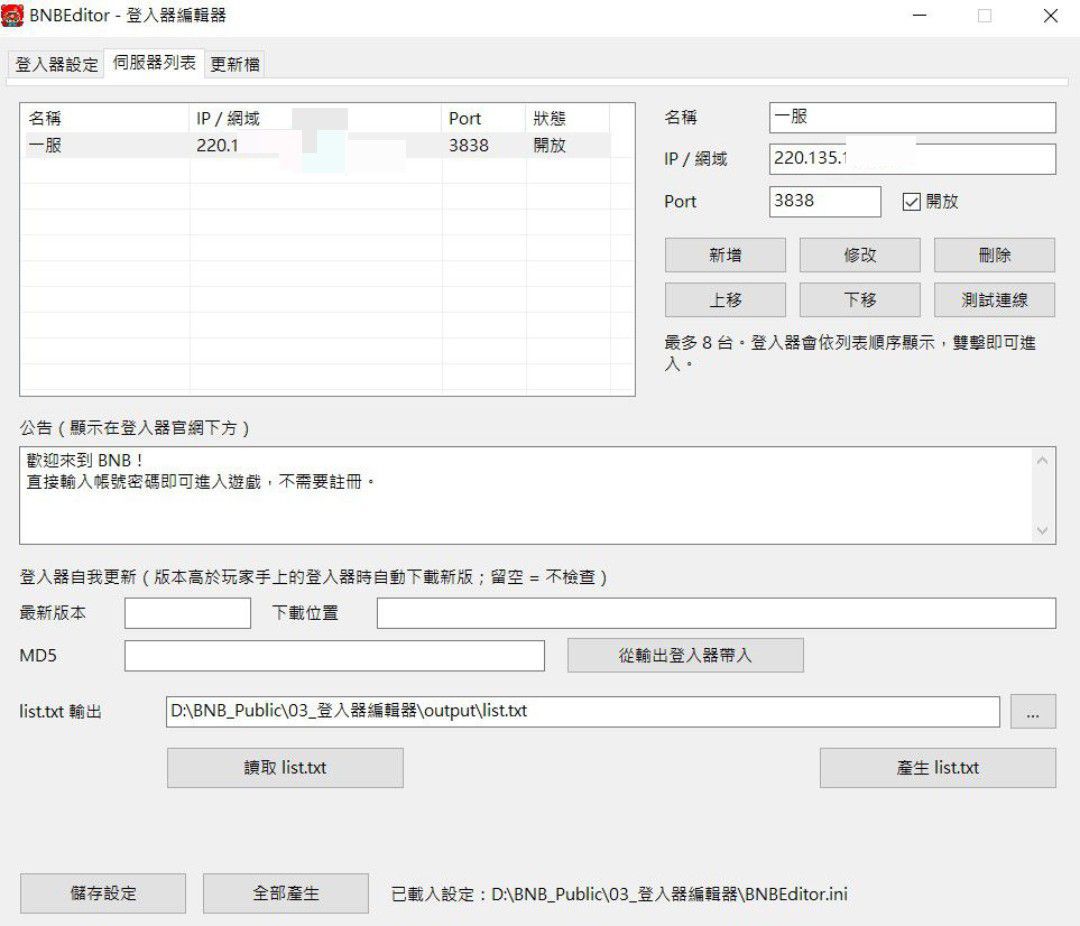Viewport: 1080px width, 926px height.
Task: Open the 更新檔 tab
Action: click(235, 65)
